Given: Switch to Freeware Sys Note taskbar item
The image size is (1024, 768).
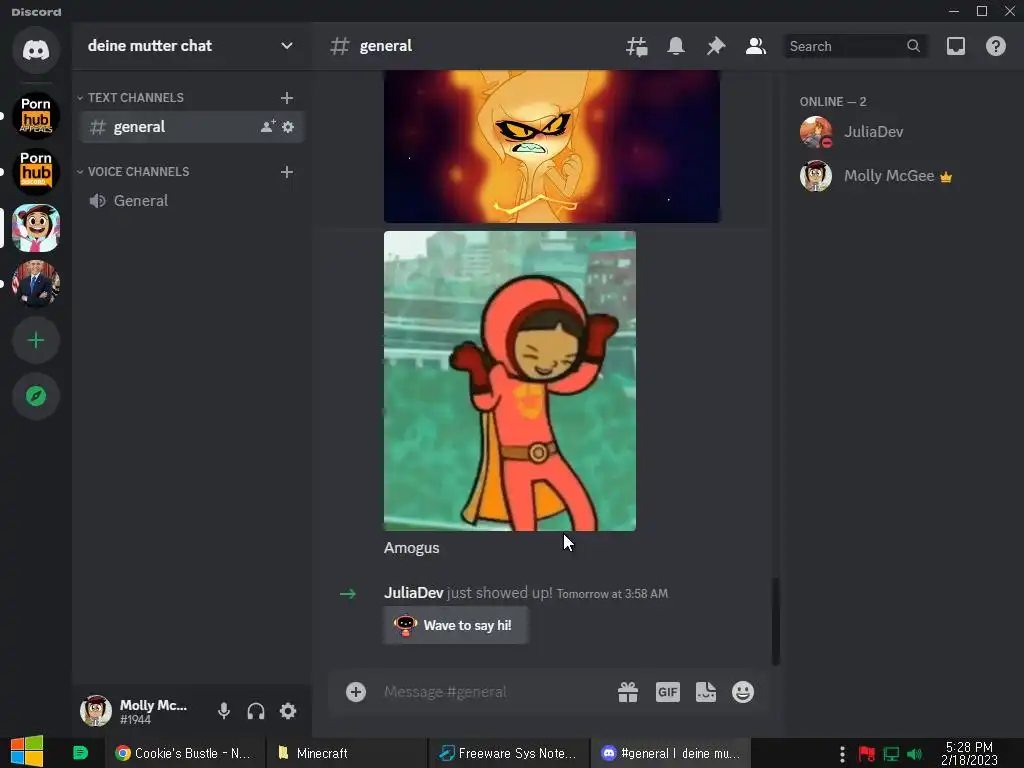Looking at the screenshot, I should (x=509, y=753).
